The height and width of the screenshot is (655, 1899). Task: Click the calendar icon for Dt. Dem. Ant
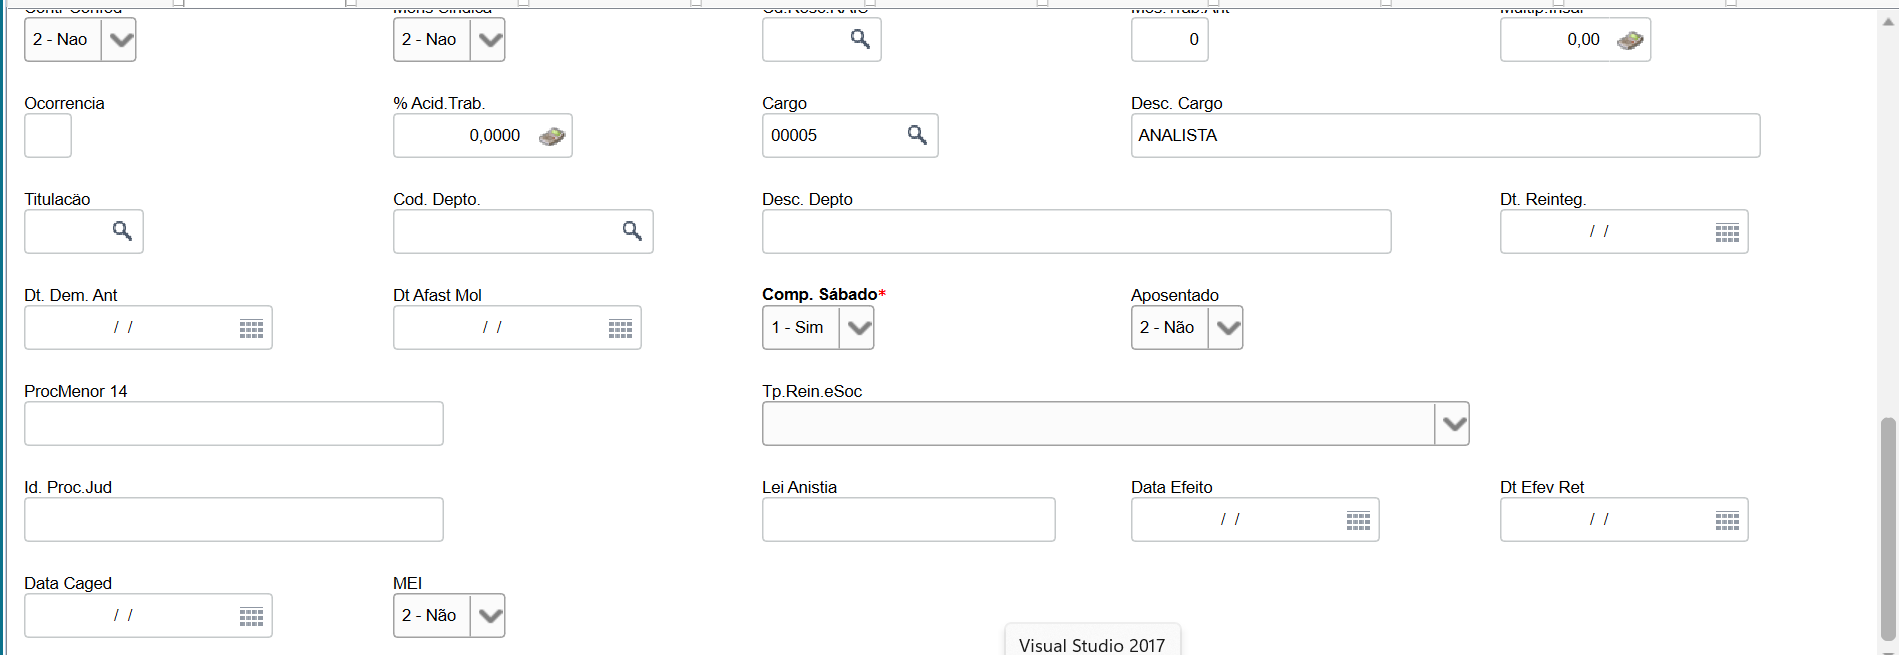click(251, 328)
